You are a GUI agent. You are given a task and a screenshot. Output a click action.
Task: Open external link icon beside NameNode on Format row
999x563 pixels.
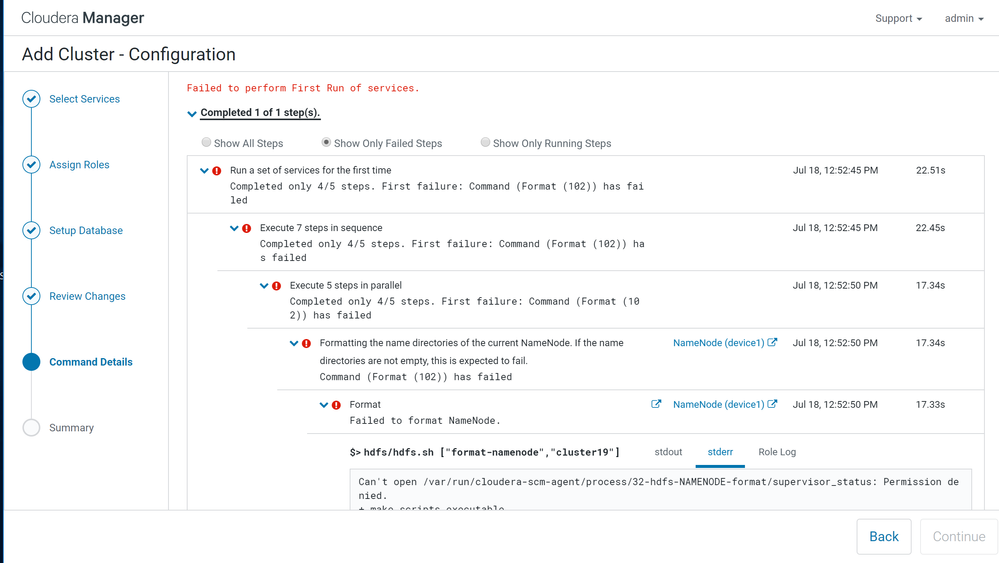(x=773, y=405)
